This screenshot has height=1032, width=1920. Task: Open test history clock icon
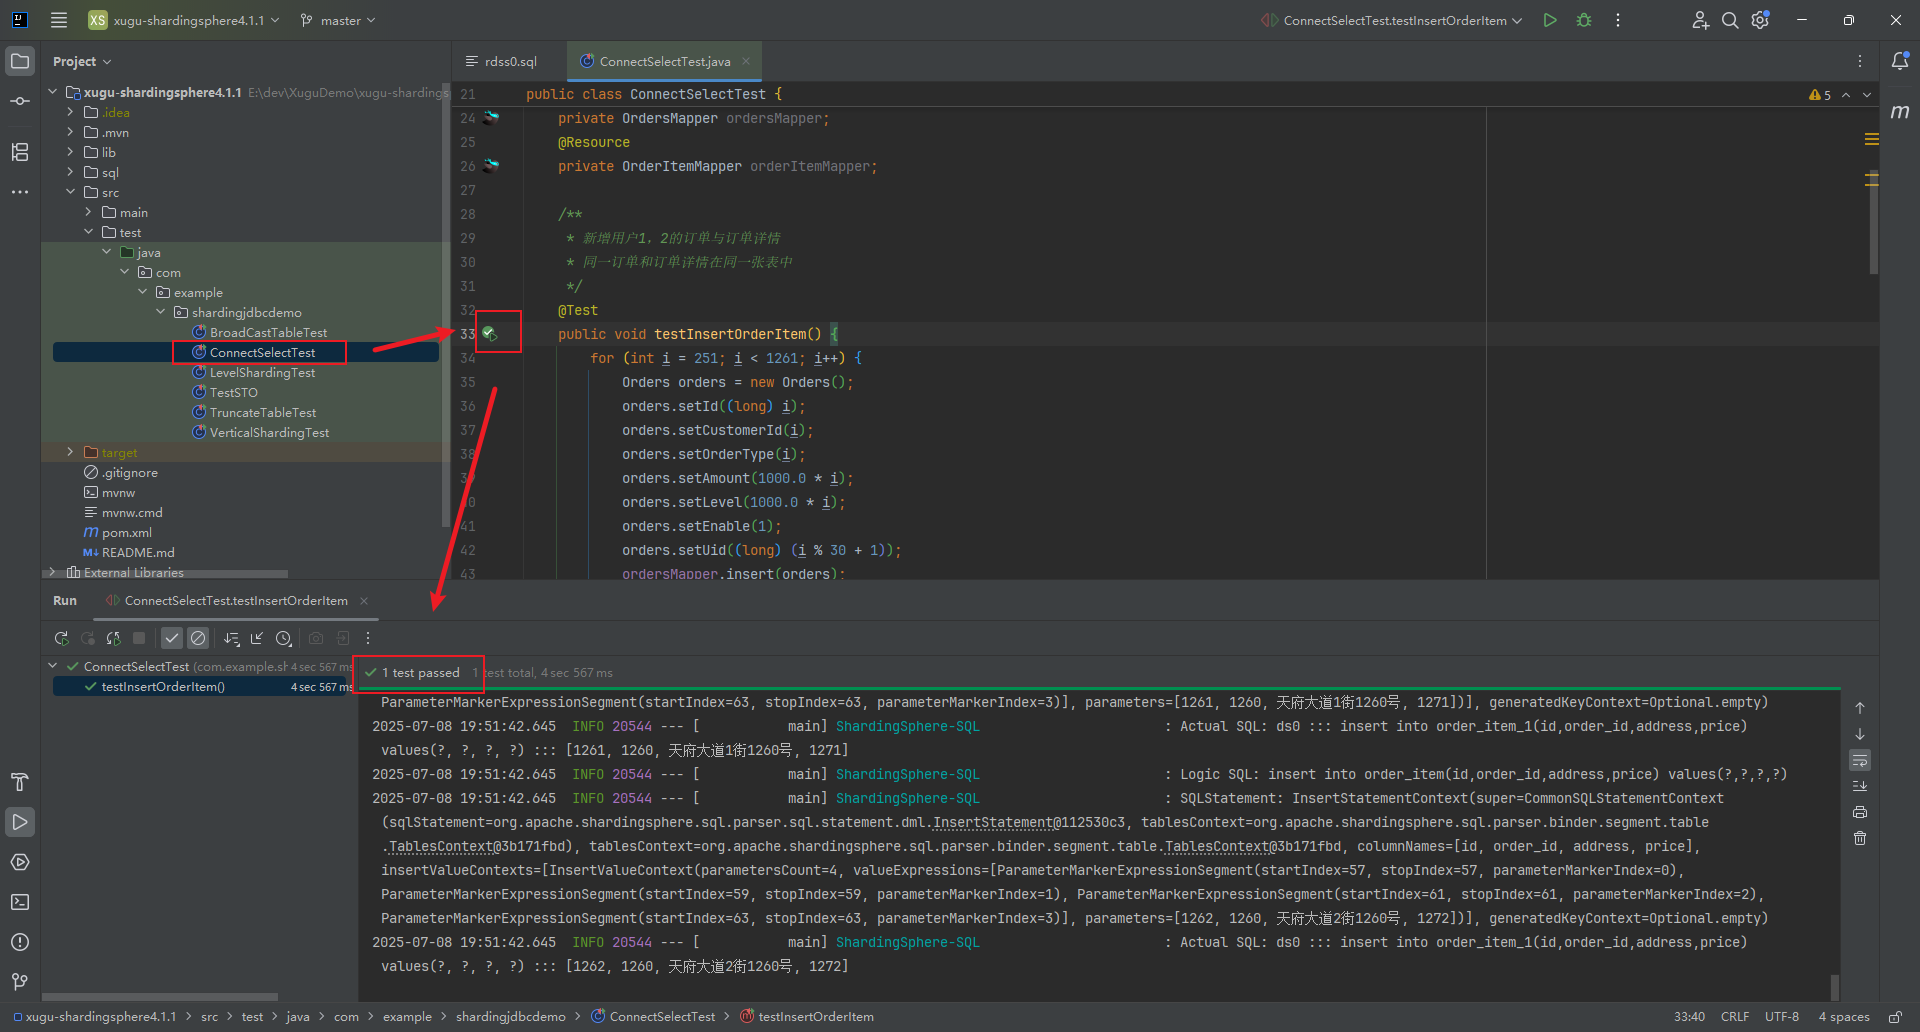[x=284, y=638]
